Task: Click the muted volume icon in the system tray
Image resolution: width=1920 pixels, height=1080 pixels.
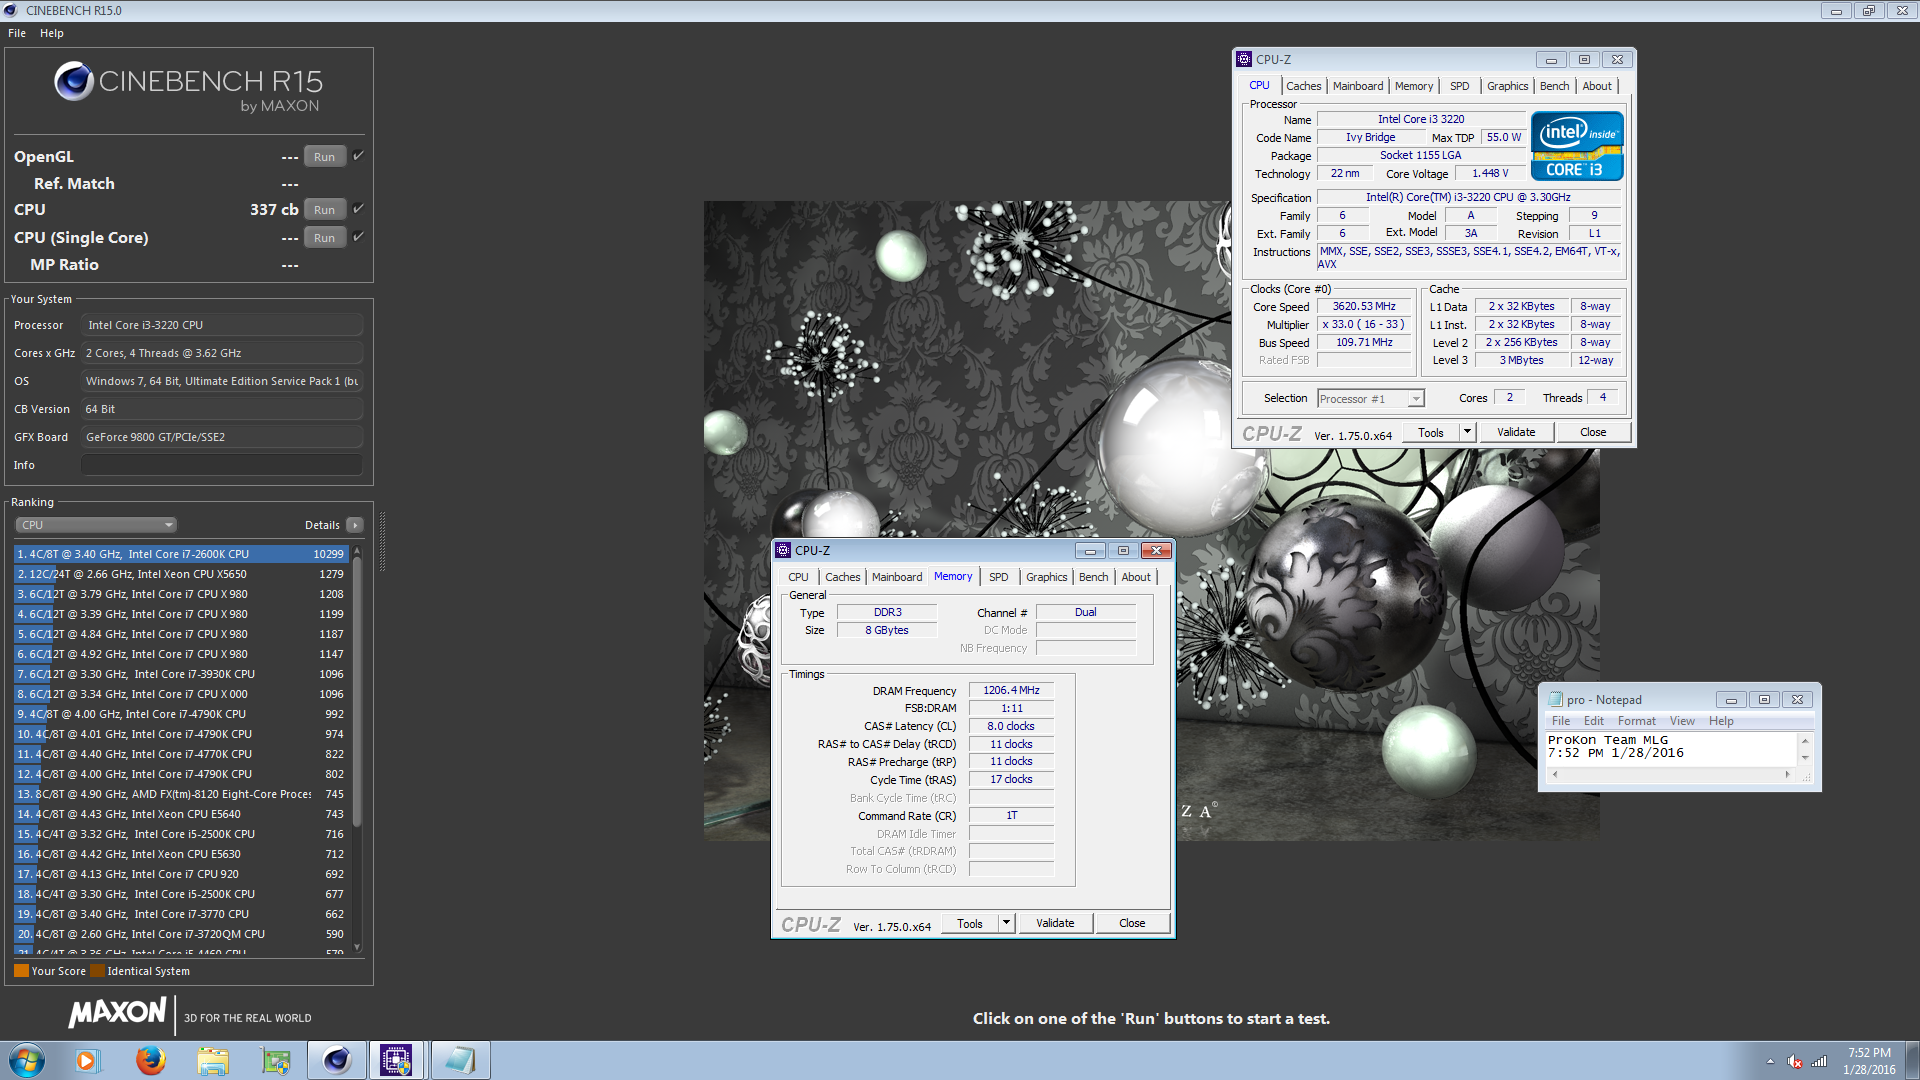Action: 1795,1061
